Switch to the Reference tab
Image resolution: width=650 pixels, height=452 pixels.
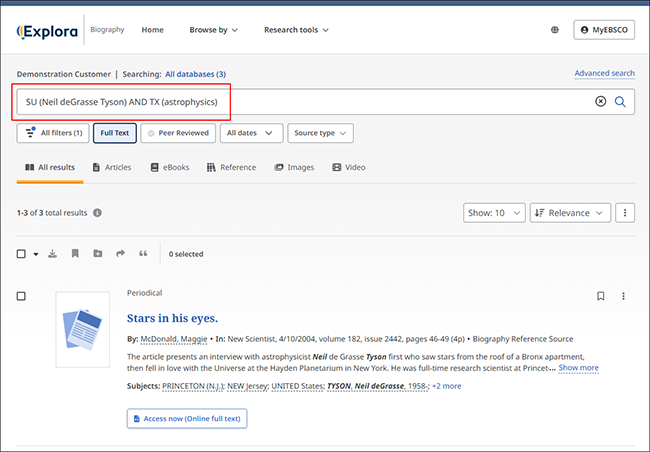[x=232, y=168]
